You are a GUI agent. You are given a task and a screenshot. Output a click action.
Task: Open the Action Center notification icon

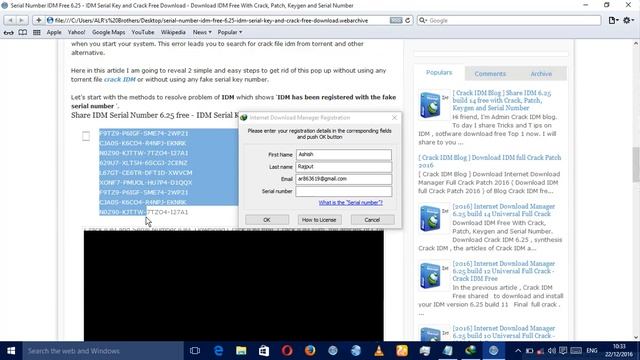point(563,351)
